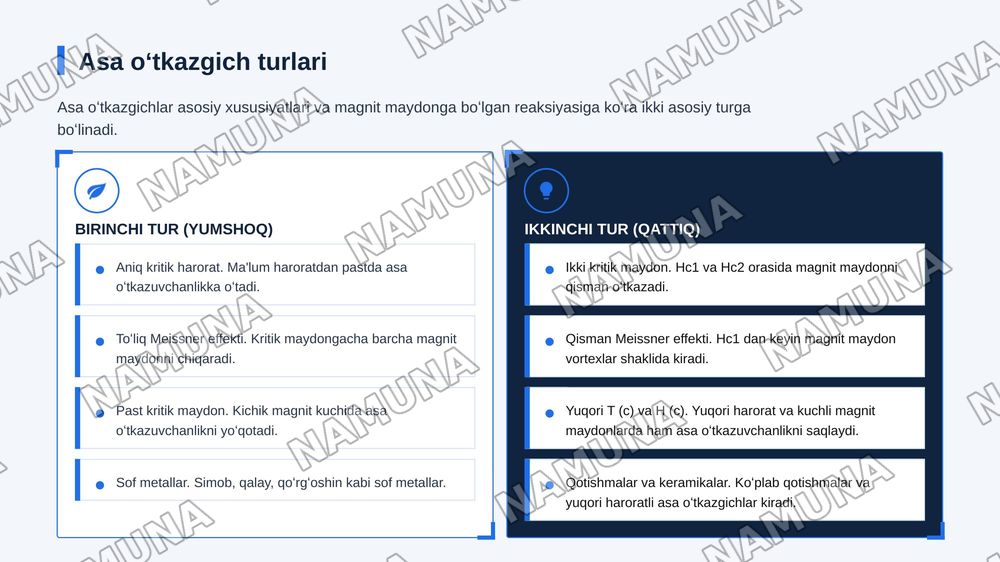Viewport: 1000px width, 562px height.
Task: Click the 'To‘liq Meissner effekti' bullet item
Action: (x=275, y=346)
